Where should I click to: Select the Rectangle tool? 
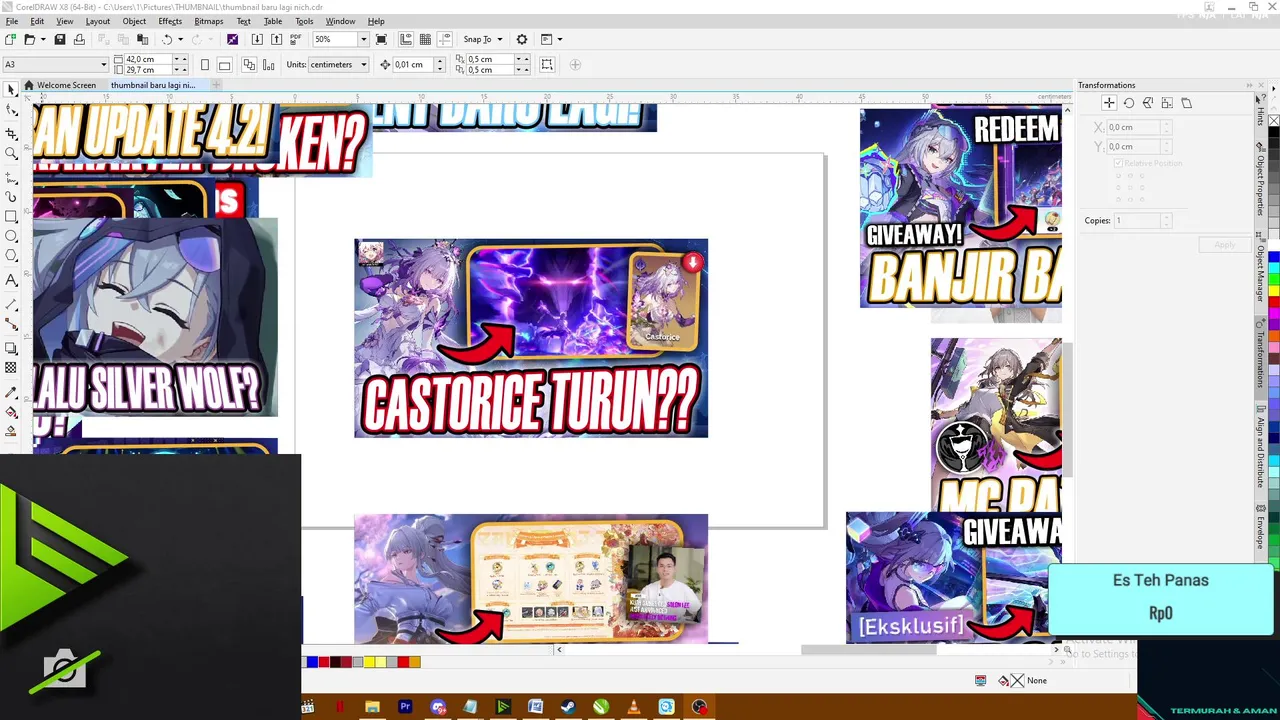[x=11, y=216]
